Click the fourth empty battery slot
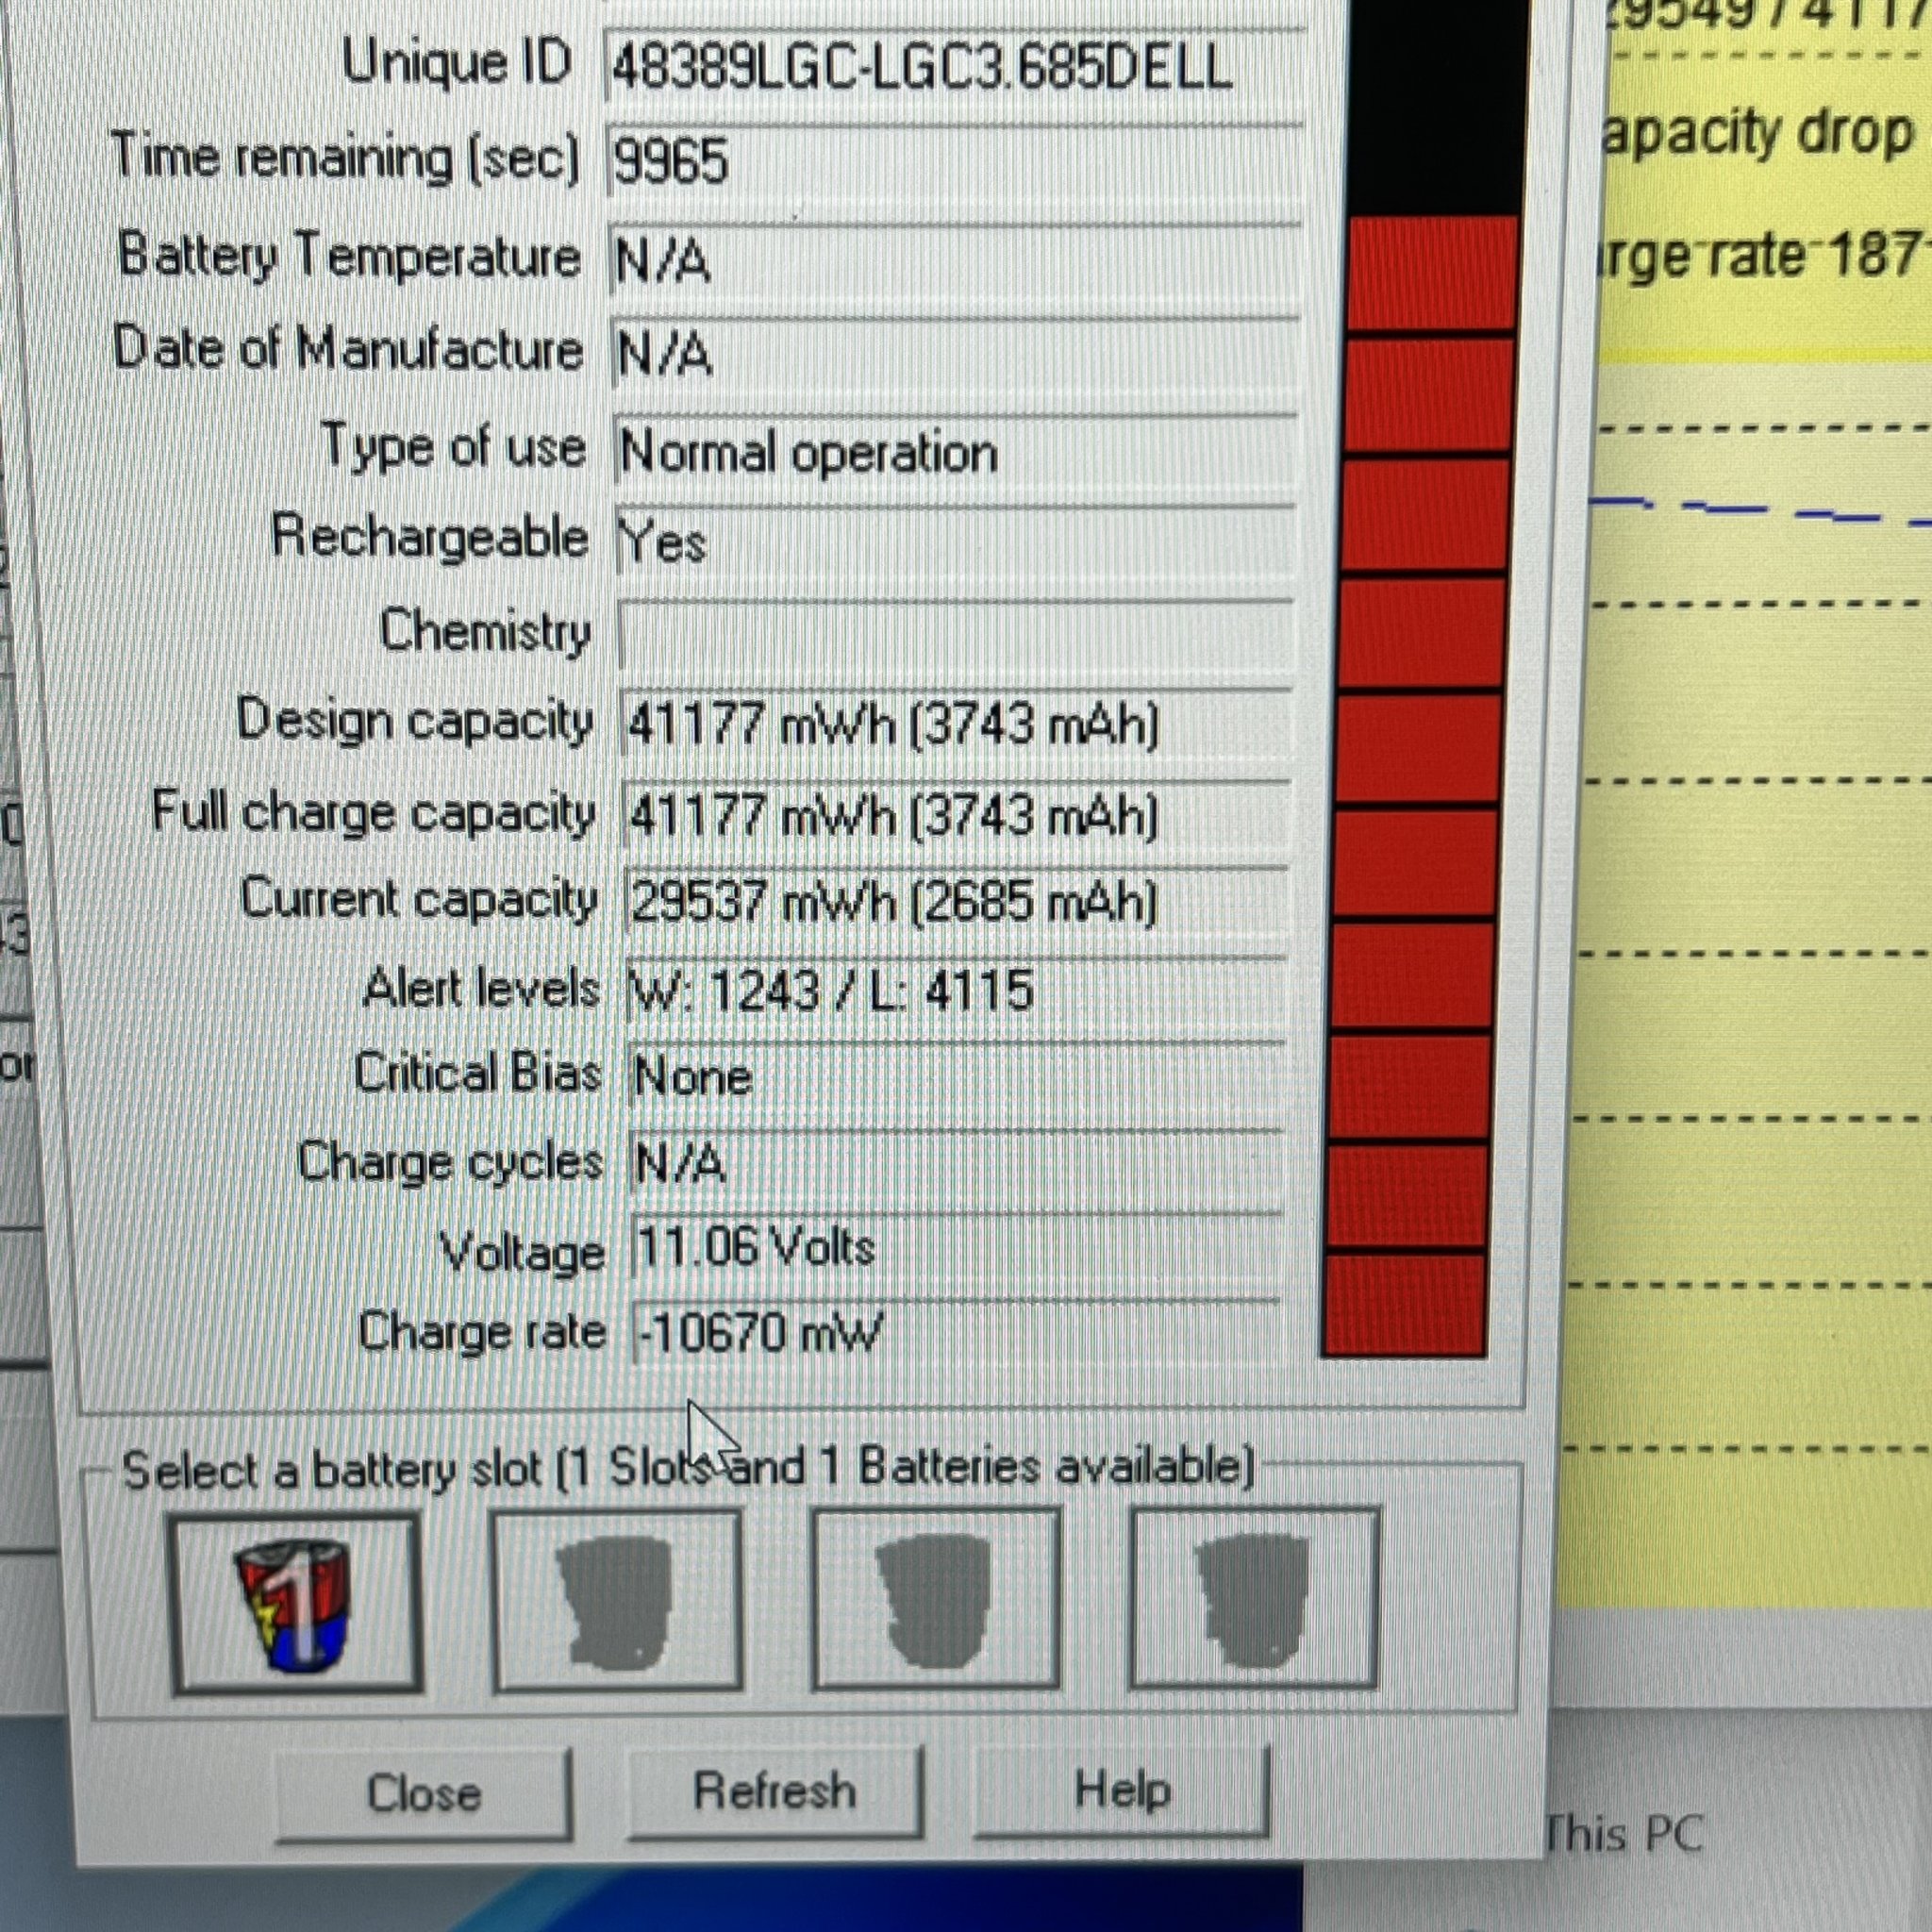The height and width of the screenshot is (1932, 1932). click(1253, 1599)
